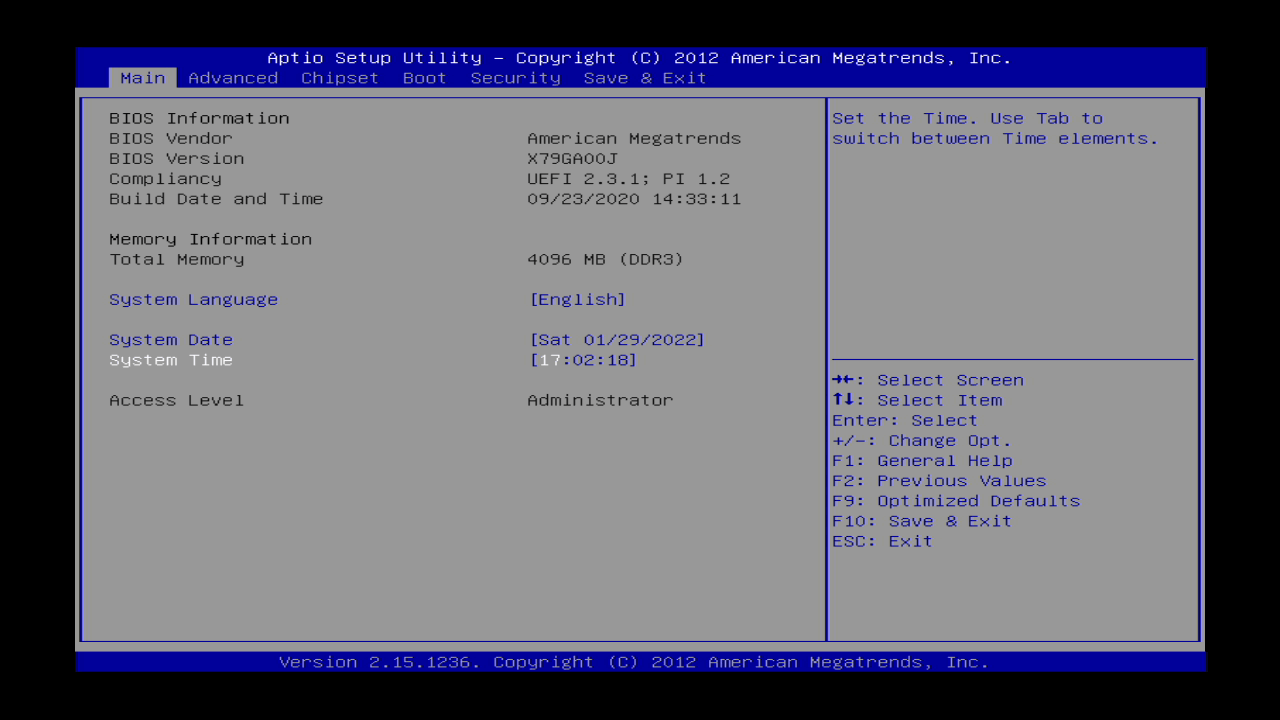
Task: Click the X79GA00J version value
Action: coord(572,158)
